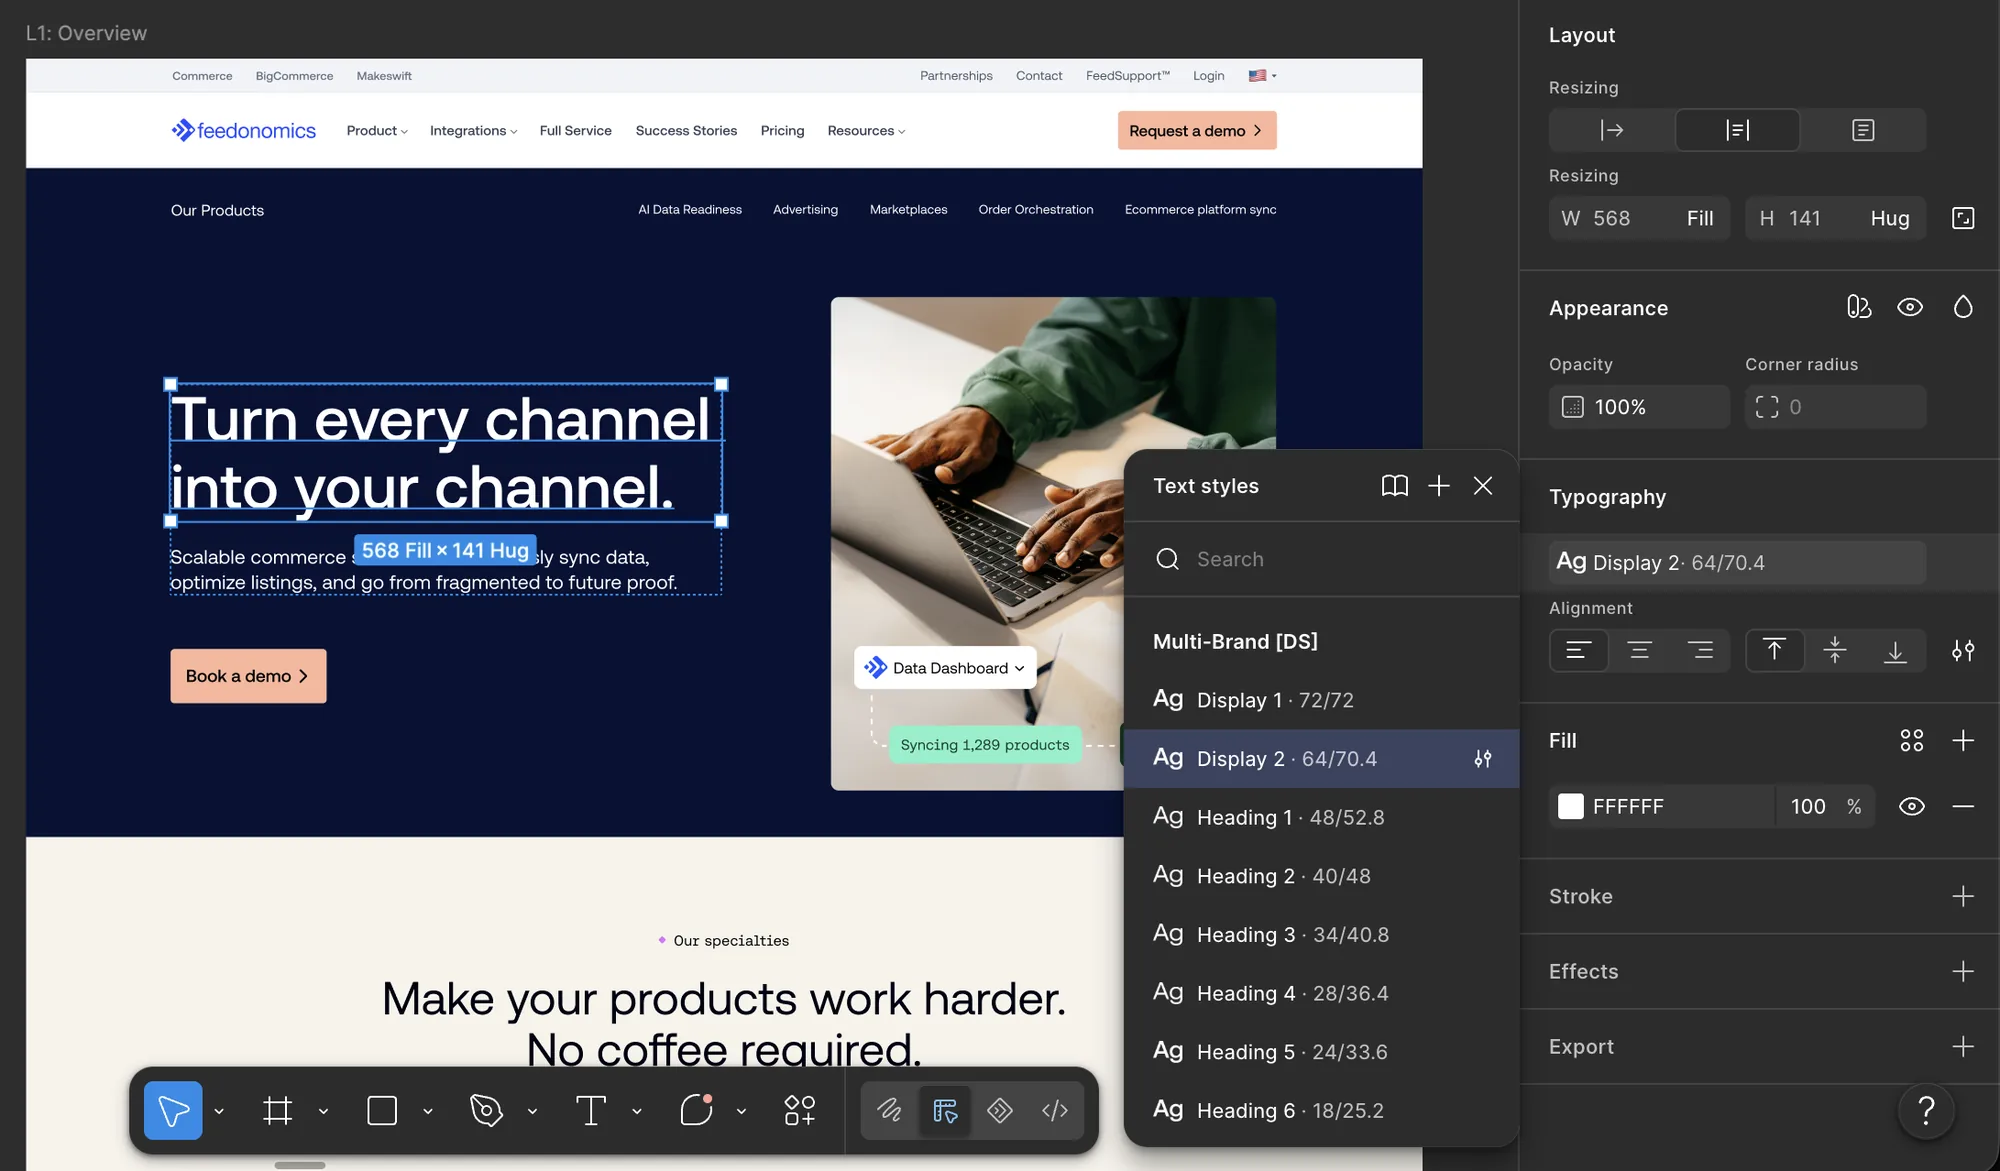Screen dimensions: 2000x1171
Task: Click the Request a demo button
Action: (x=1197, y=131)
